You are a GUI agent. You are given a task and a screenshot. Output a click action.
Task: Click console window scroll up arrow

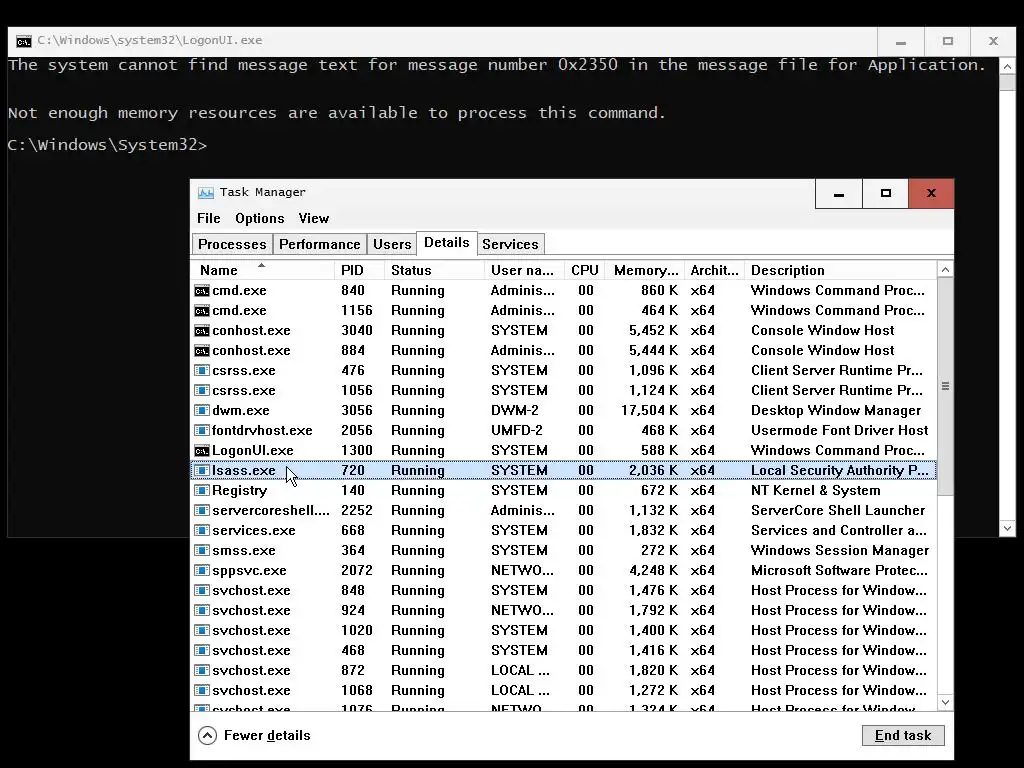click(x=1007, y=67)
